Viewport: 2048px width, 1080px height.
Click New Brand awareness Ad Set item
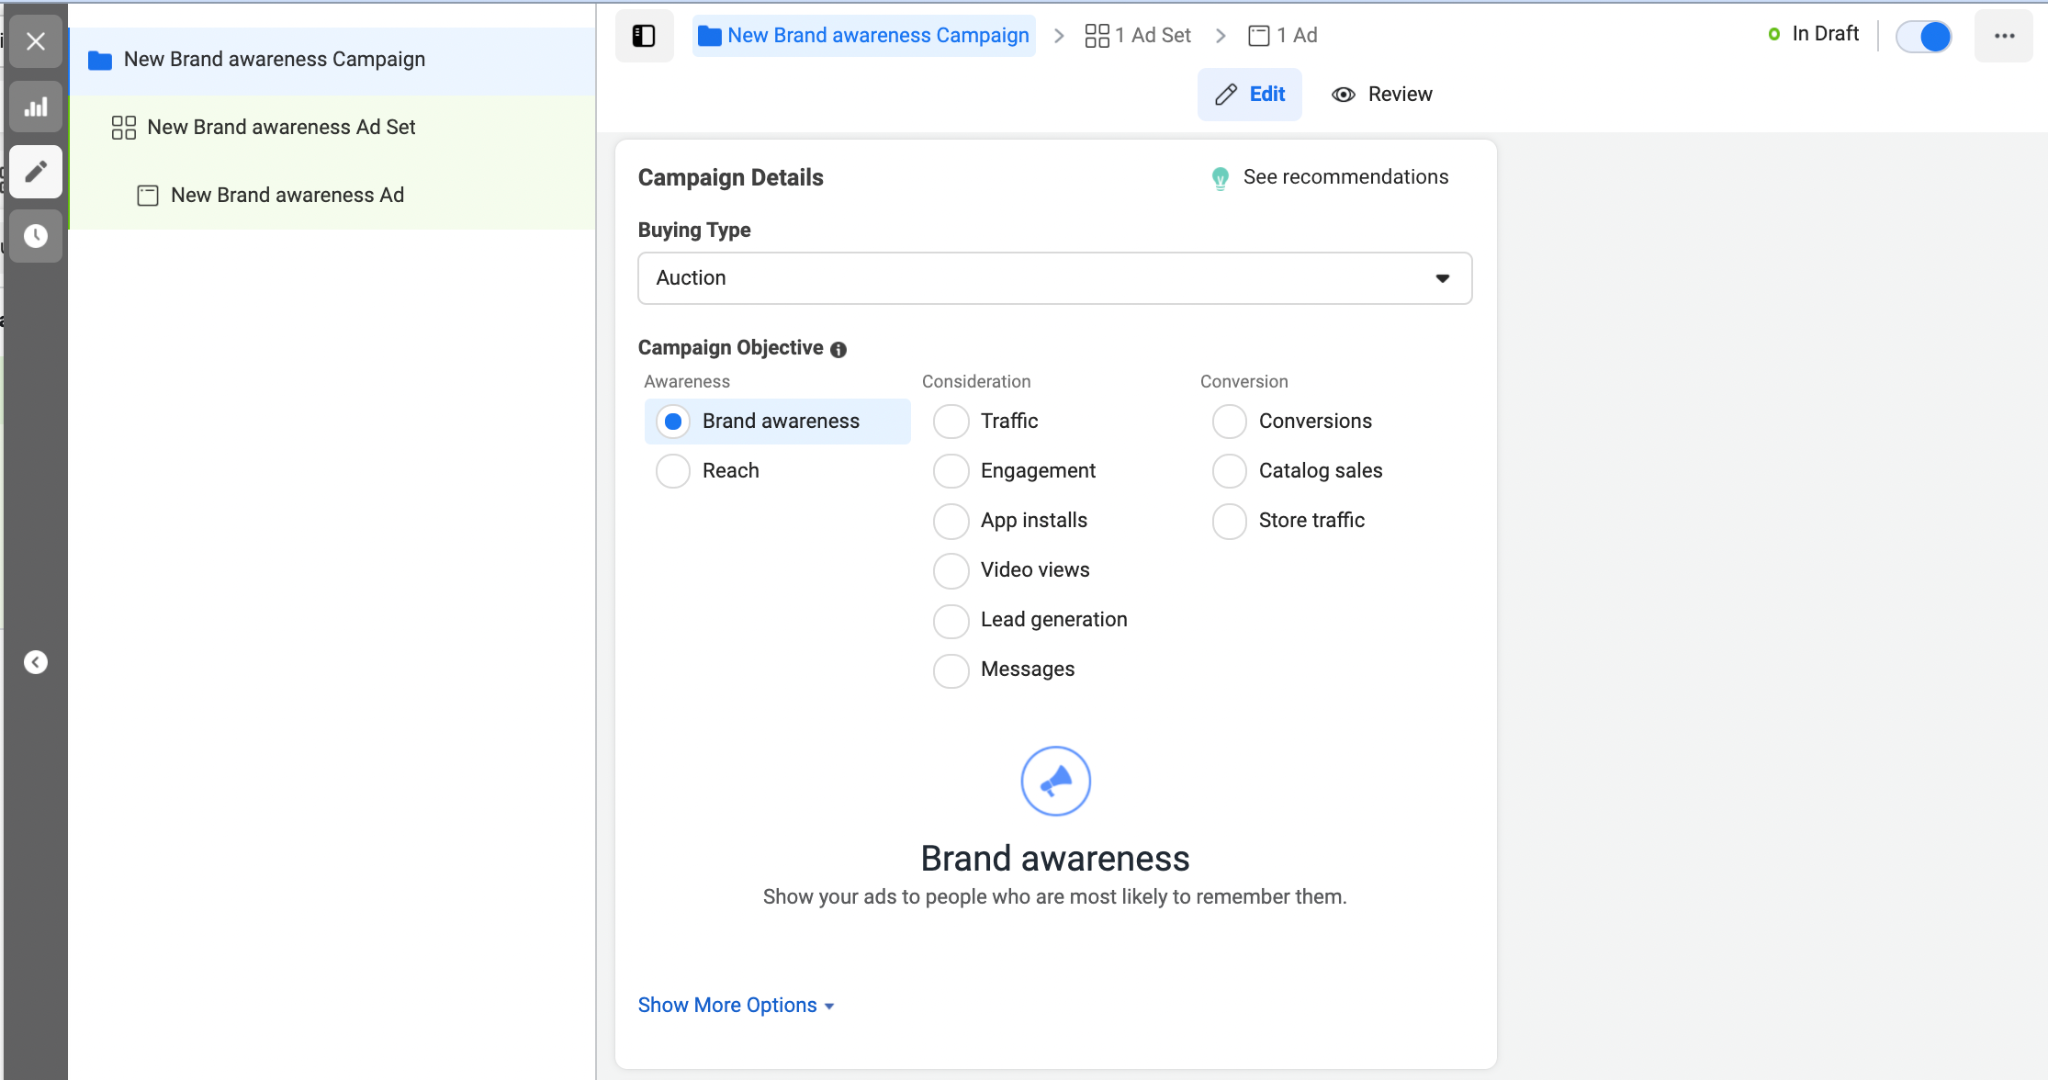point(280,126)
